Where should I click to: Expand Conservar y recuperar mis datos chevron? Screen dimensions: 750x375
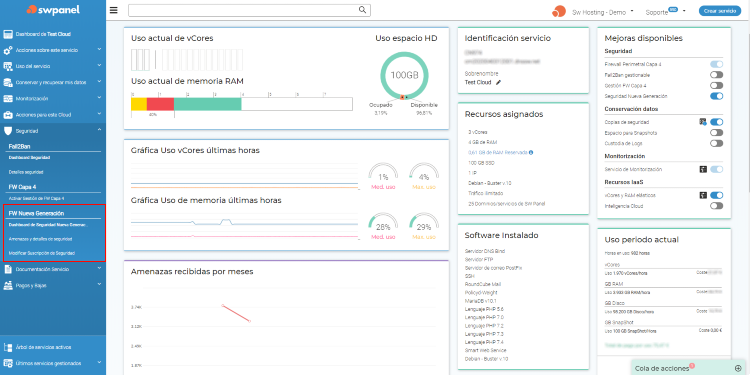99,82
